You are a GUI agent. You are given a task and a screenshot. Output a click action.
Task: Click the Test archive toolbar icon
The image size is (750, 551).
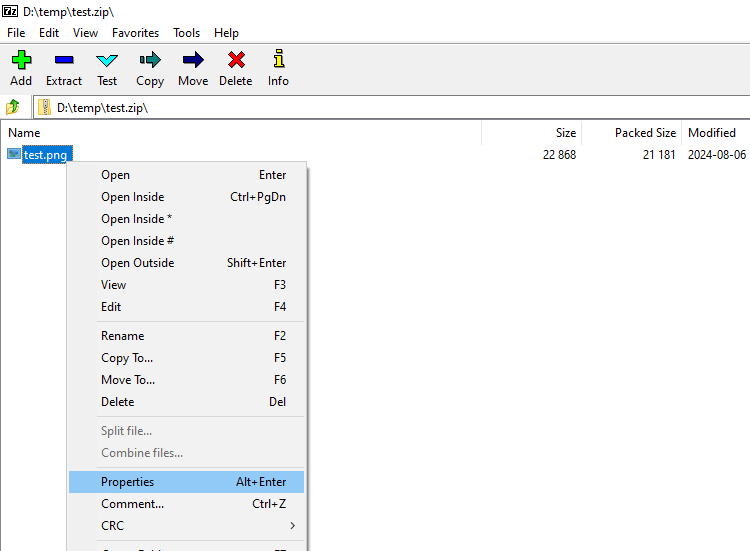click(x=107, y=60)
